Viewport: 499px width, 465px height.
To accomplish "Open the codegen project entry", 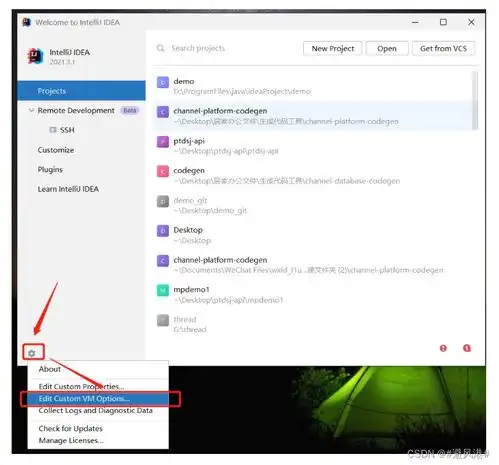I will click(313, 175).
